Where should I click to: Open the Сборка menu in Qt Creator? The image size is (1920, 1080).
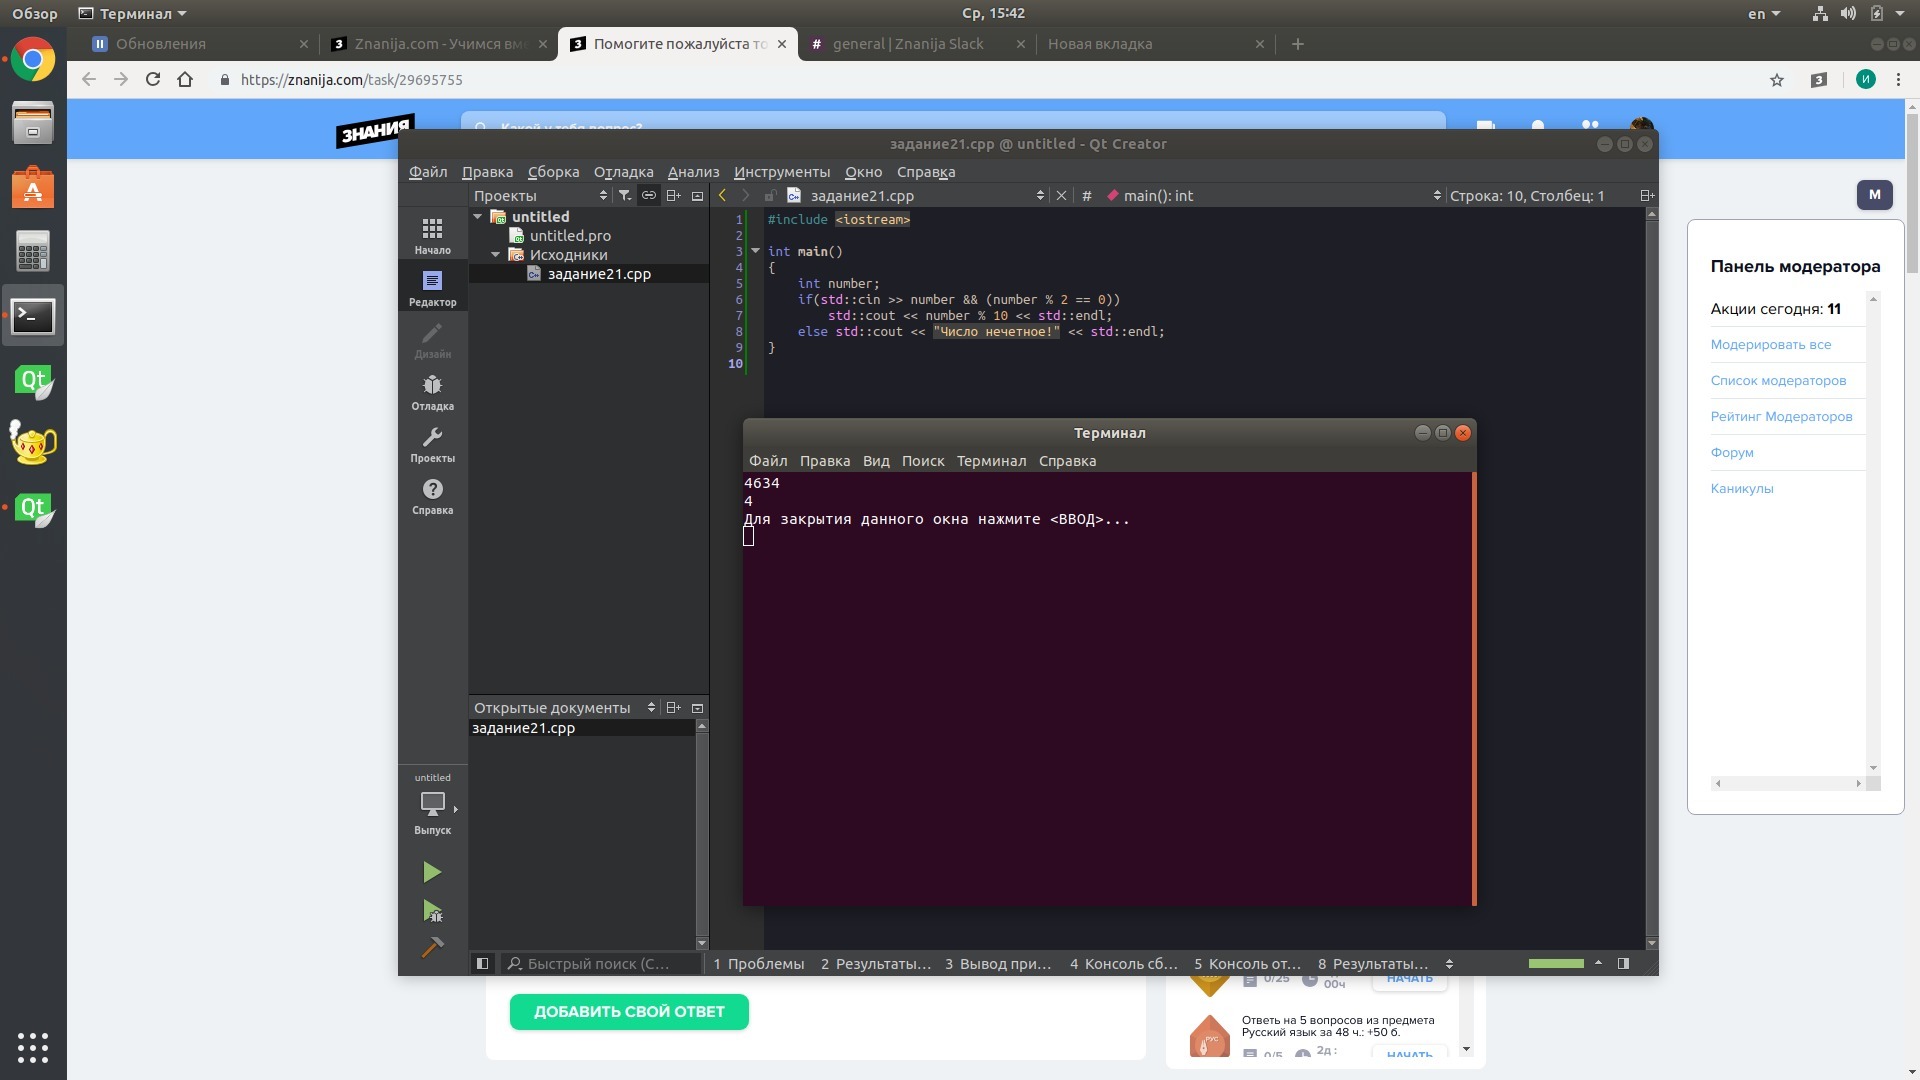point(553,172)
